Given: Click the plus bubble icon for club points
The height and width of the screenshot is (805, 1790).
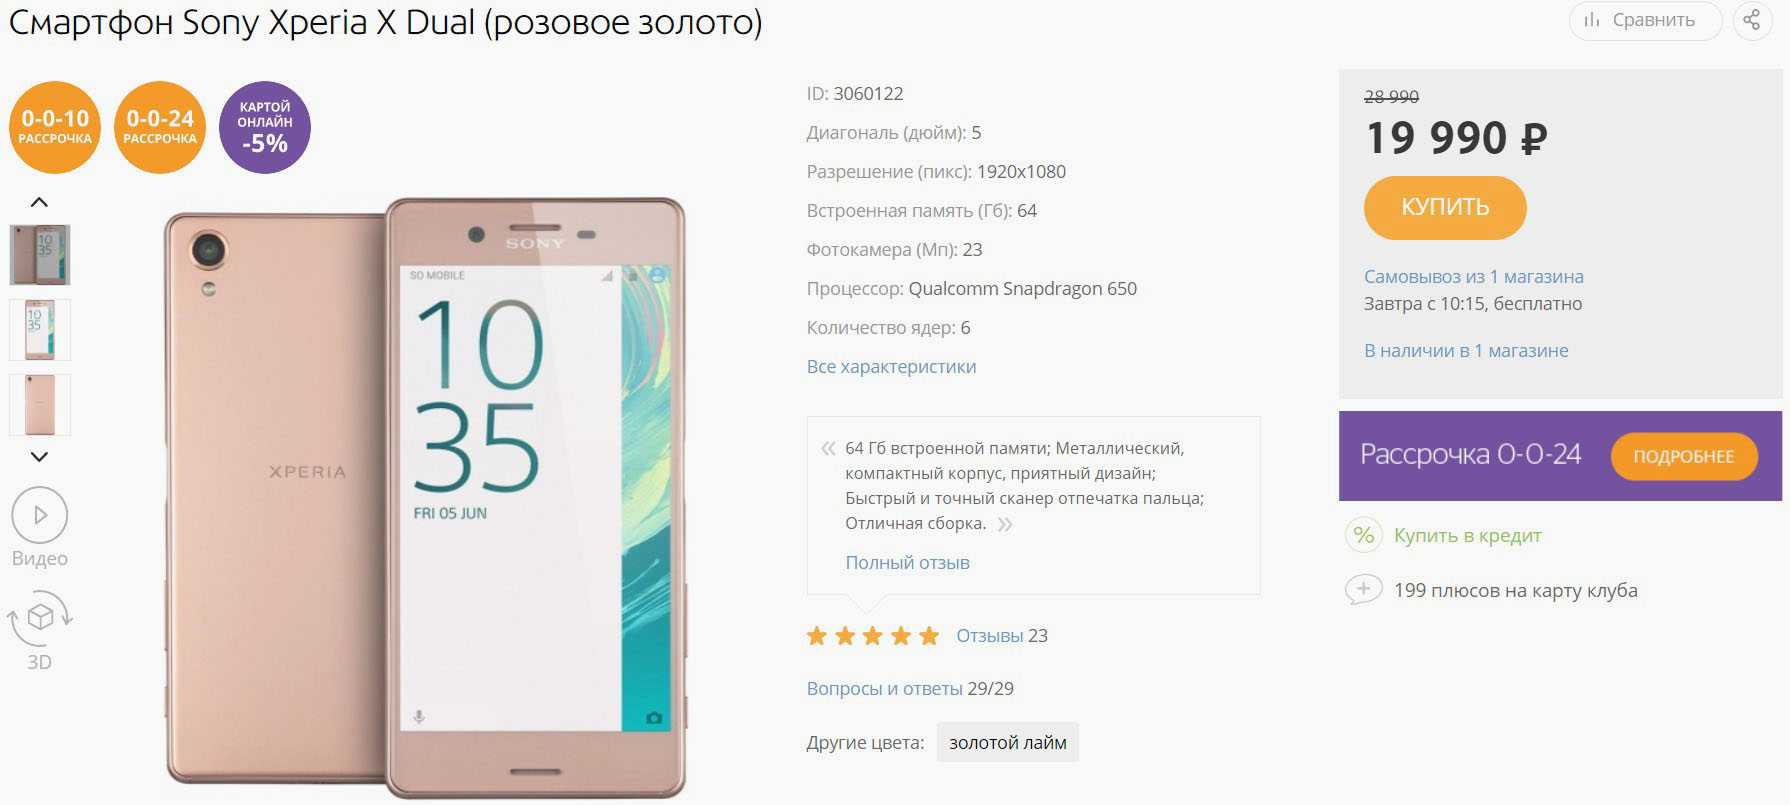Looking at the screenshot, I should (1363, 589).
